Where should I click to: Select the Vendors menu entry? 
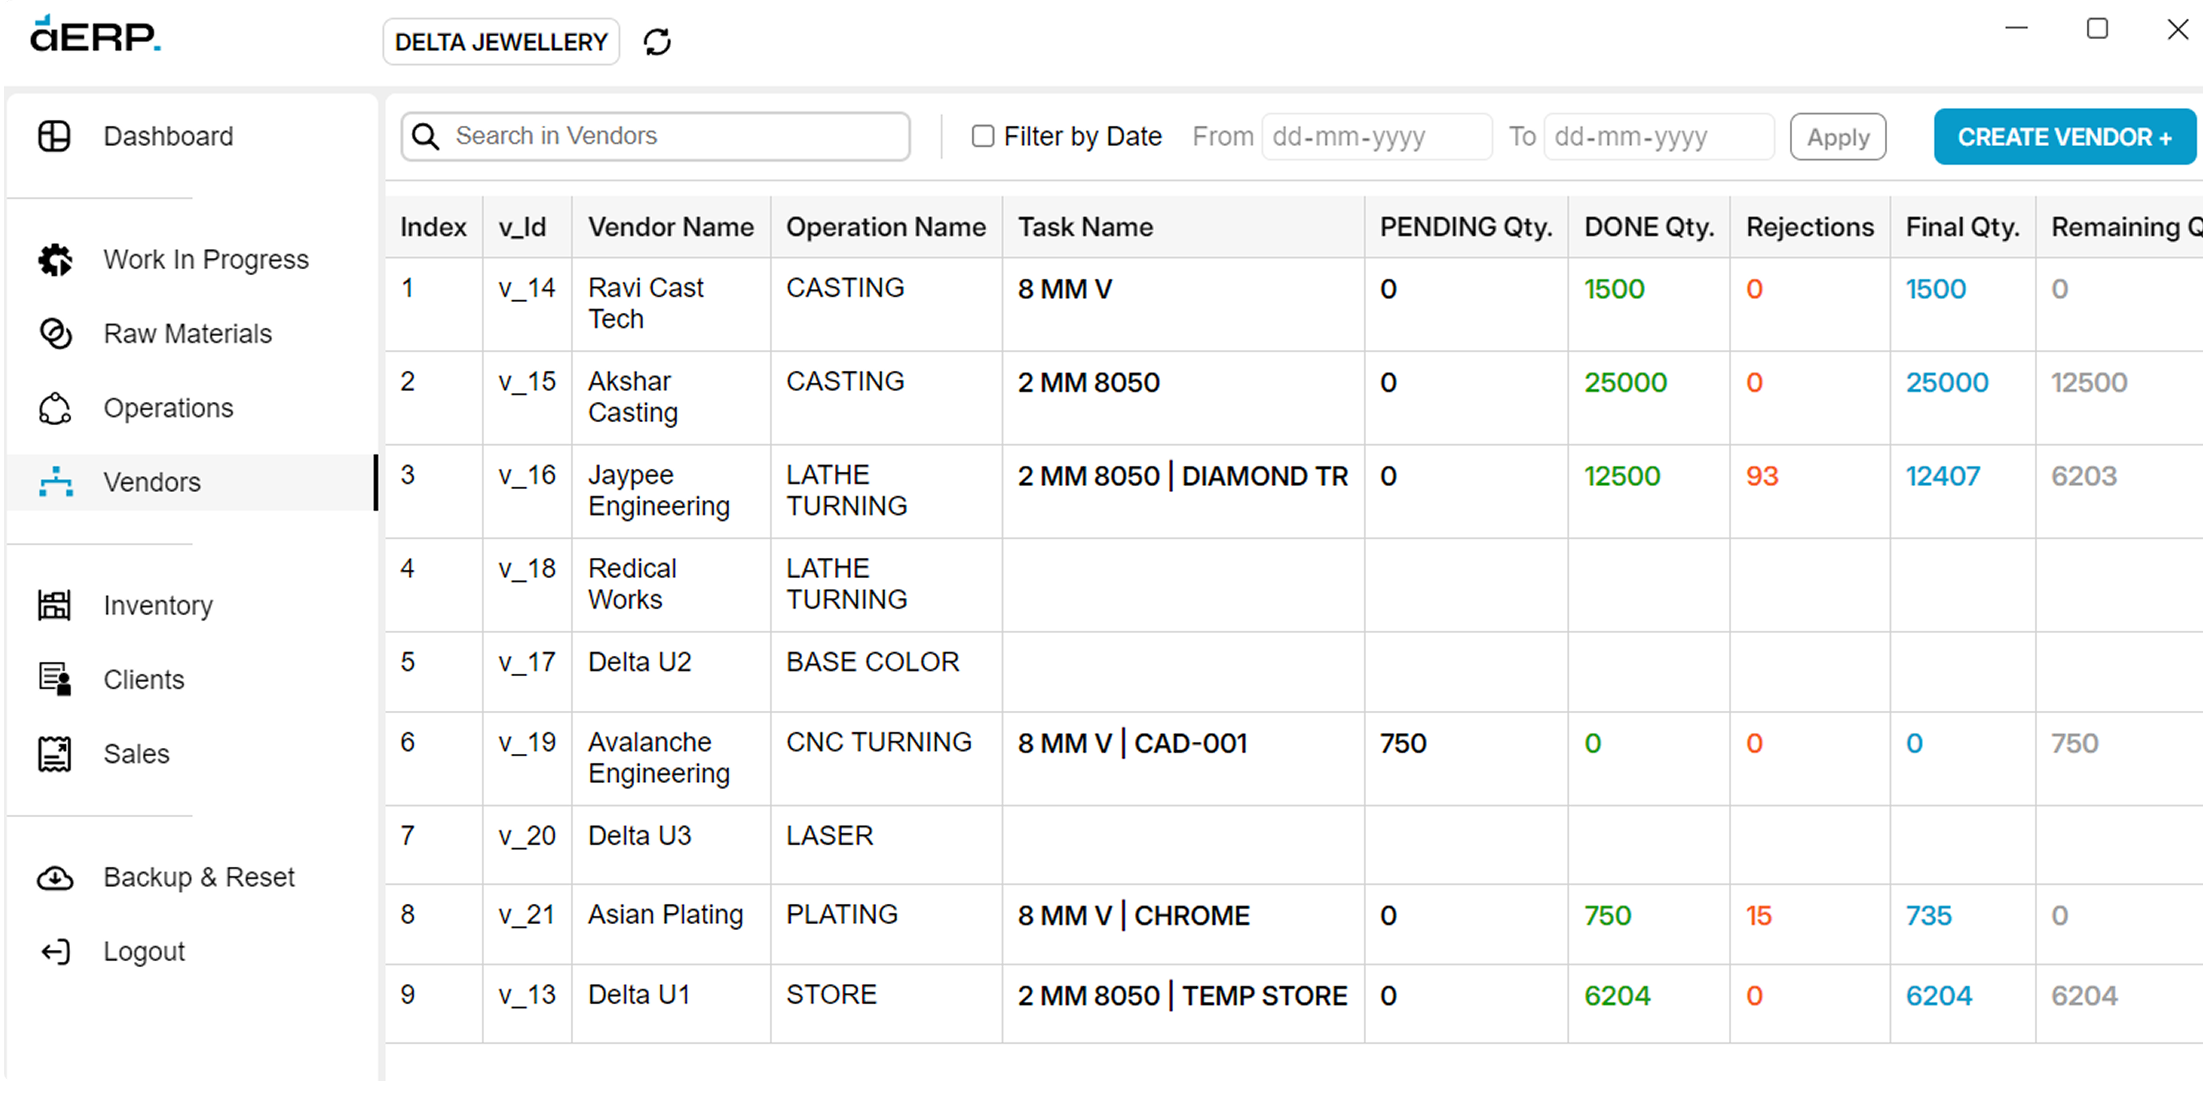click(190, 482)
